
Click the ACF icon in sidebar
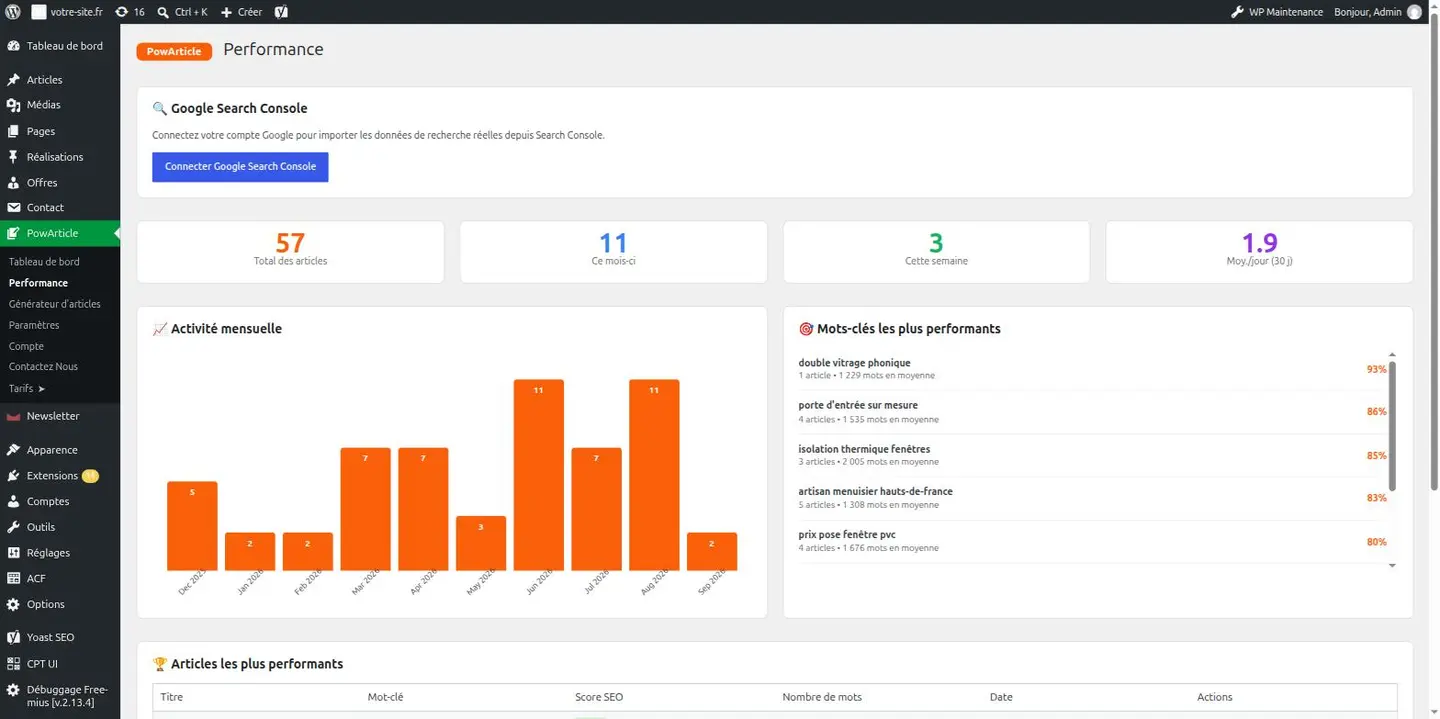pyautogui.click(x=13, y=578)
